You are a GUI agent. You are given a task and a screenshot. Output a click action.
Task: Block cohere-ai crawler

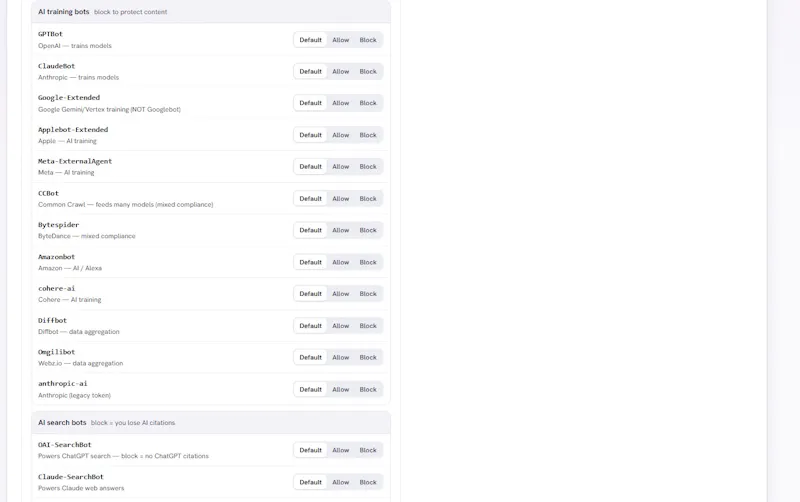pos(368,294)
